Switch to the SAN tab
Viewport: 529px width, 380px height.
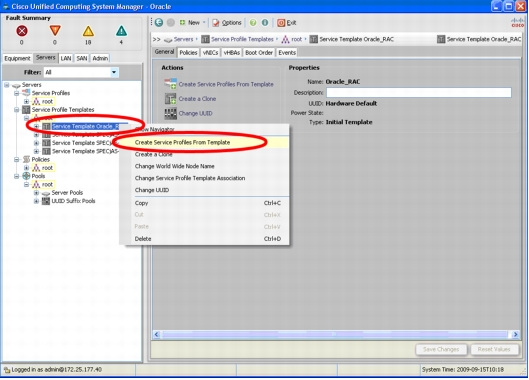pos(82,58)
